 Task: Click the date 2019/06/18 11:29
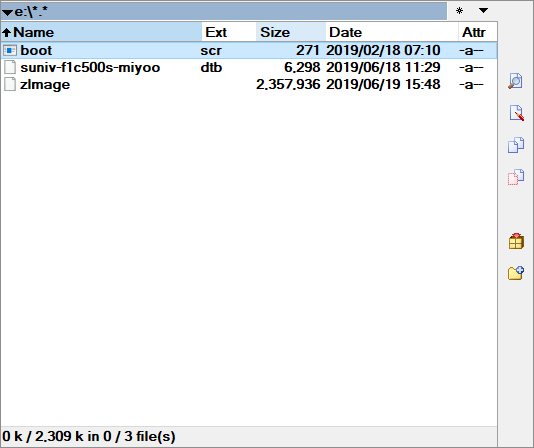click(x=383, y=67)
